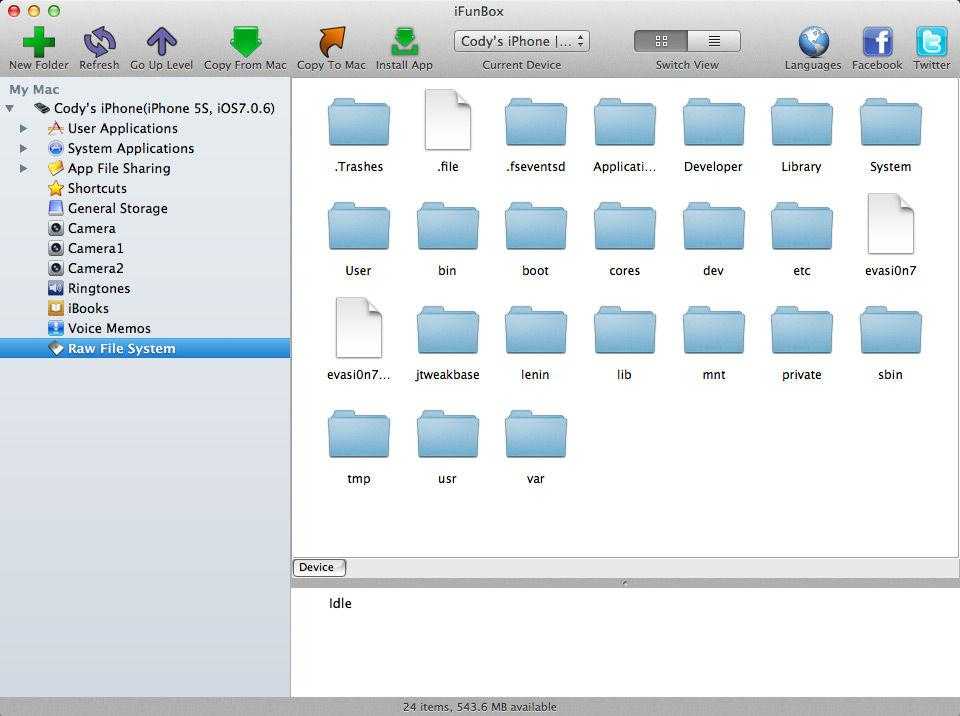Select the Developer folder

(x=713, y=122)
